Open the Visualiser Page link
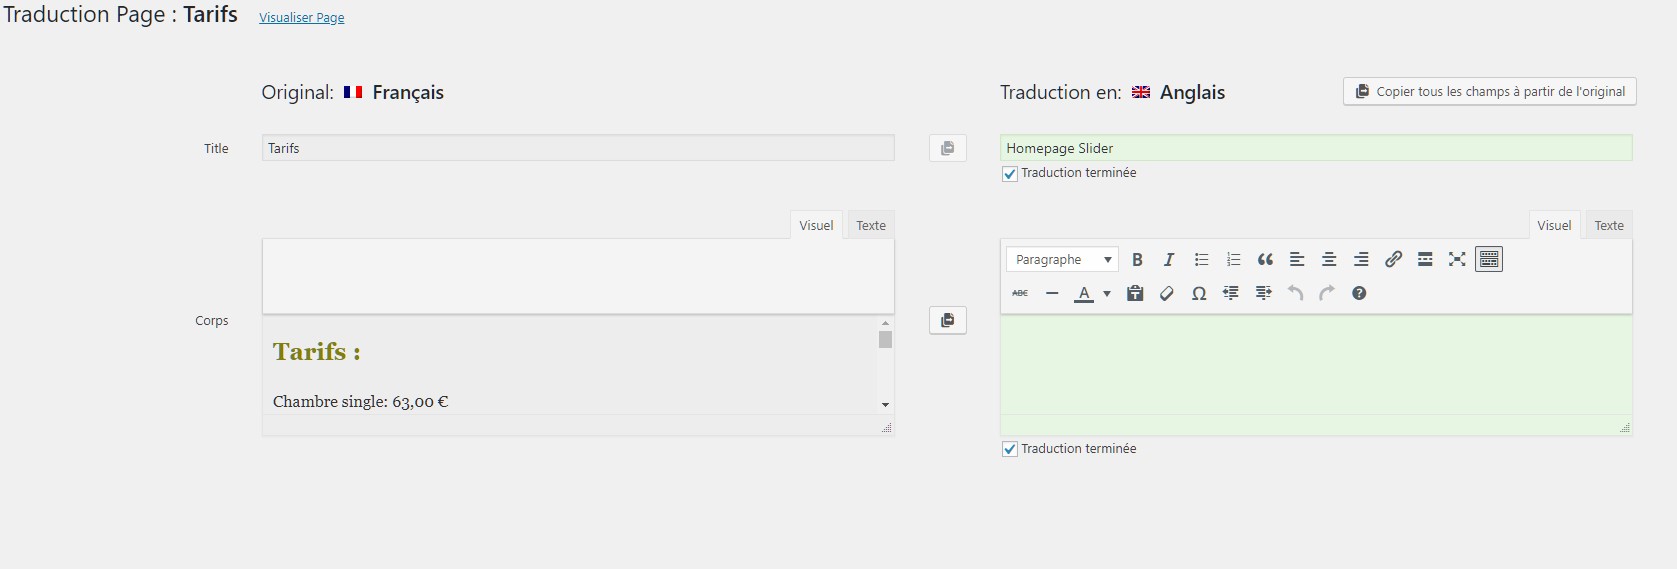Viewport: 1677px width, 569px height. (301, 18)
